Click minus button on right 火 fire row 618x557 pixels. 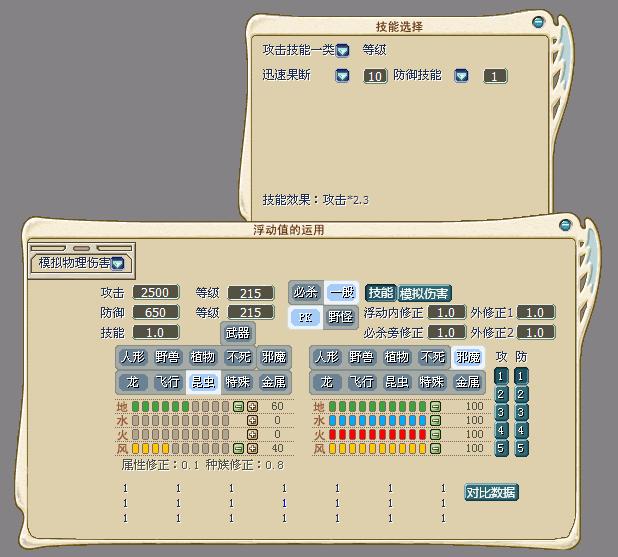pos(435,435)
